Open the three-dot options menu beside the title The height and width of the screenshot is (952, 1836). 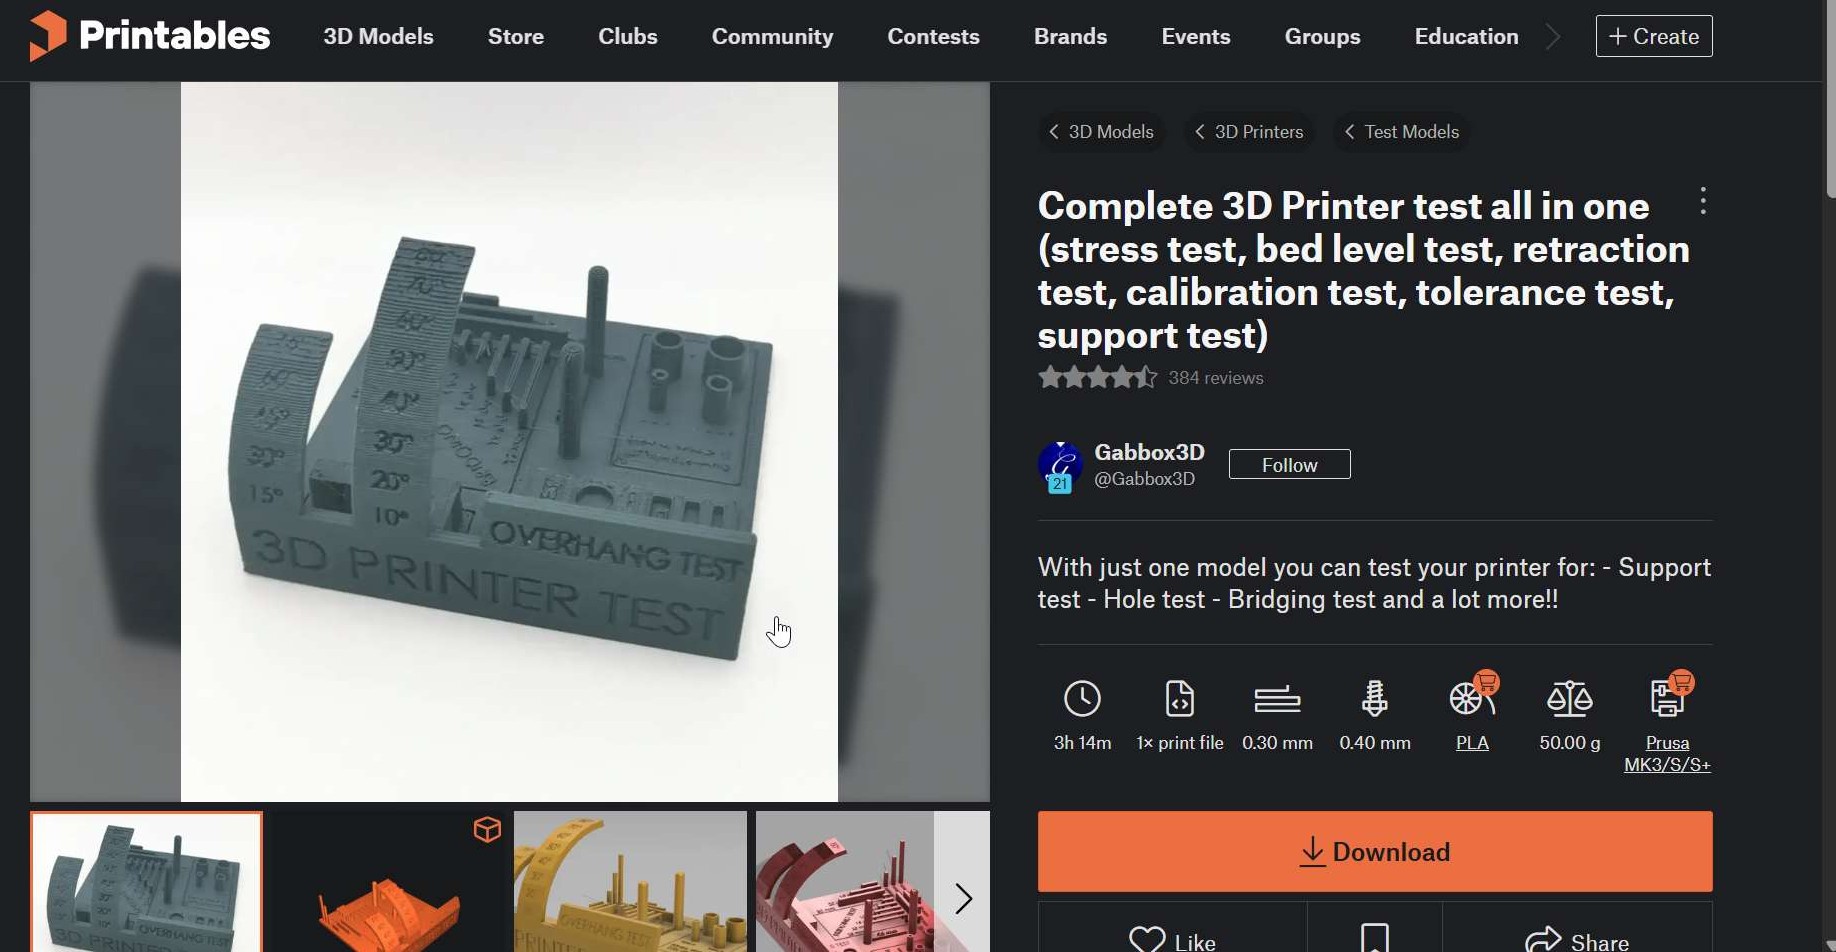pyautogui.click(x=1703, y=201)
